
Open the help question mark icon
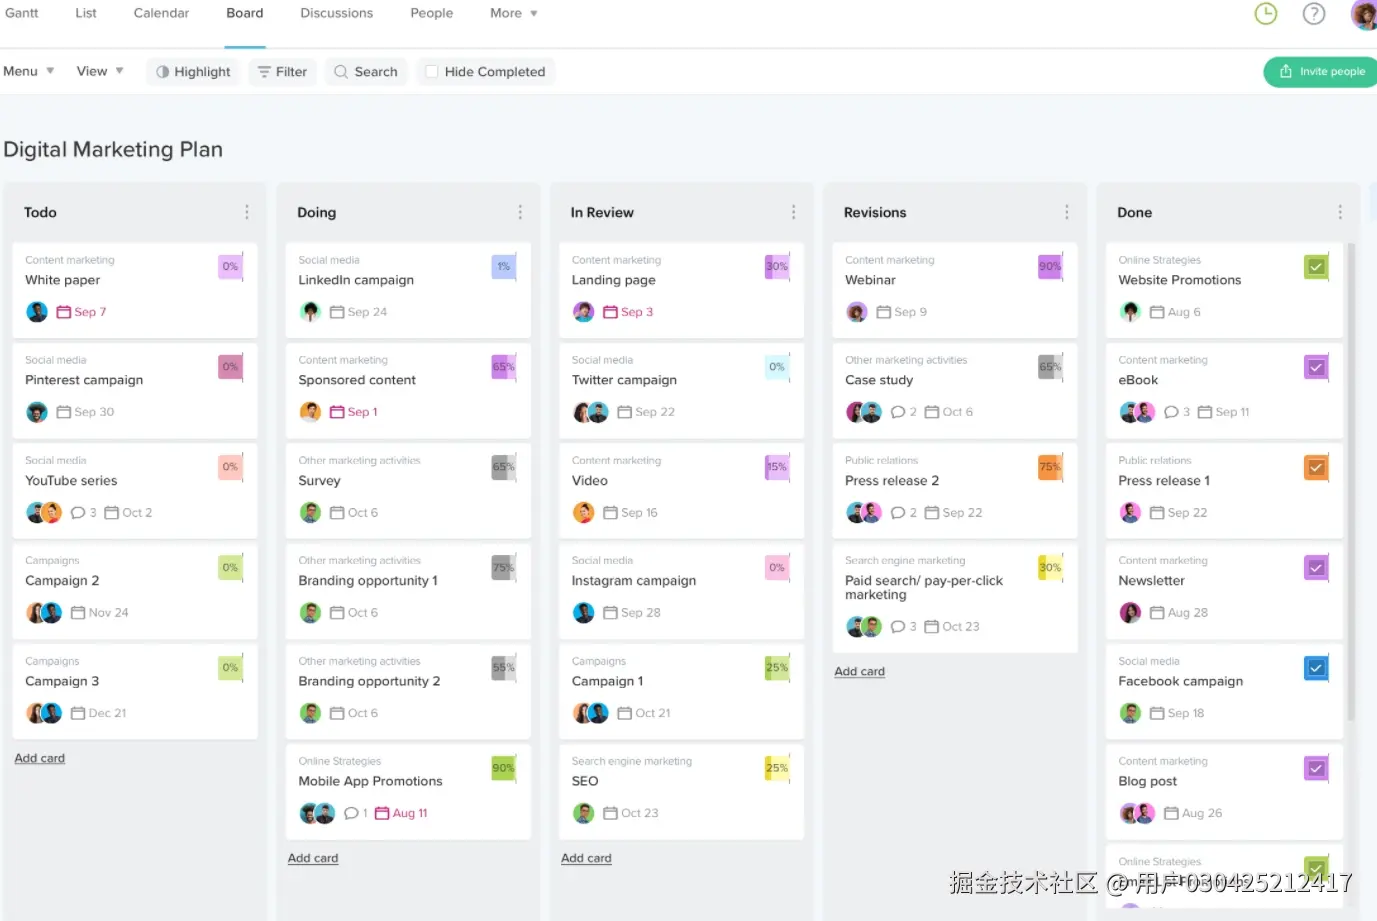[1314, 13]
